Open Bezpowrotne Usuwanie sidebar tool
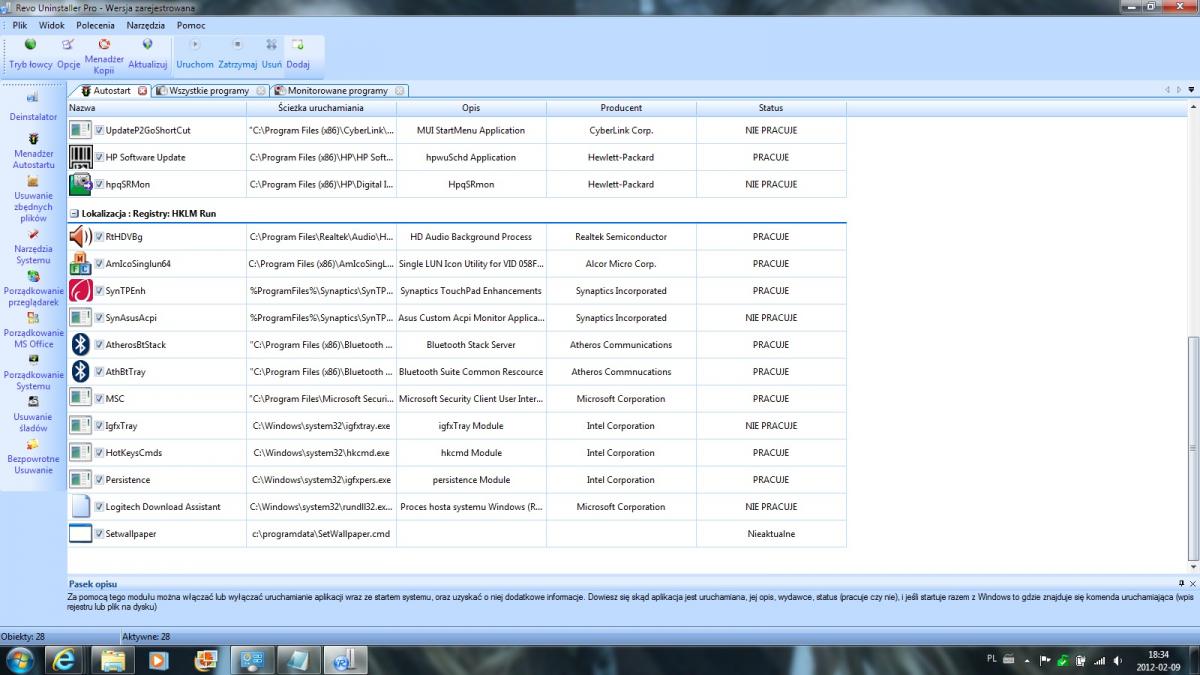This screenshot has width=1200, height=675. point(33,457)
